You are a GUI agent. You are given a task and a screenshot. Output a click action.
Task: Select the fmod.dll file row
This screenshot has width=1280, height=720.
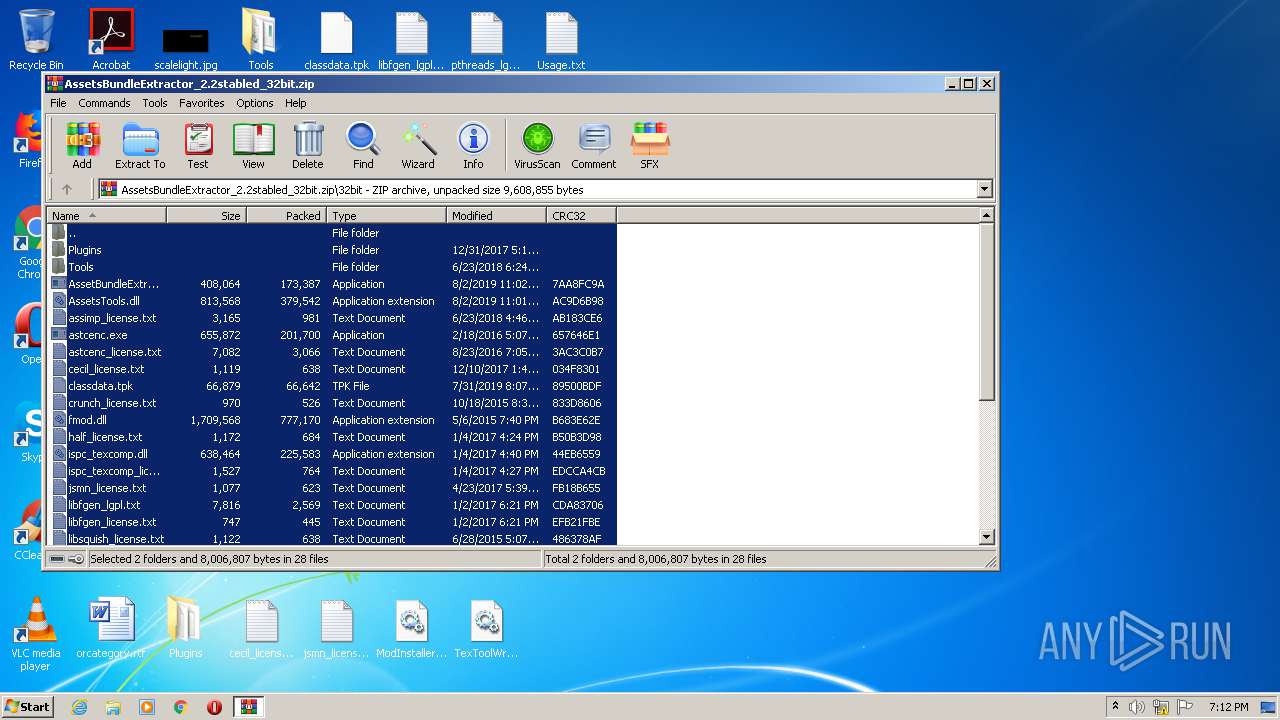[x=332, y=420]
